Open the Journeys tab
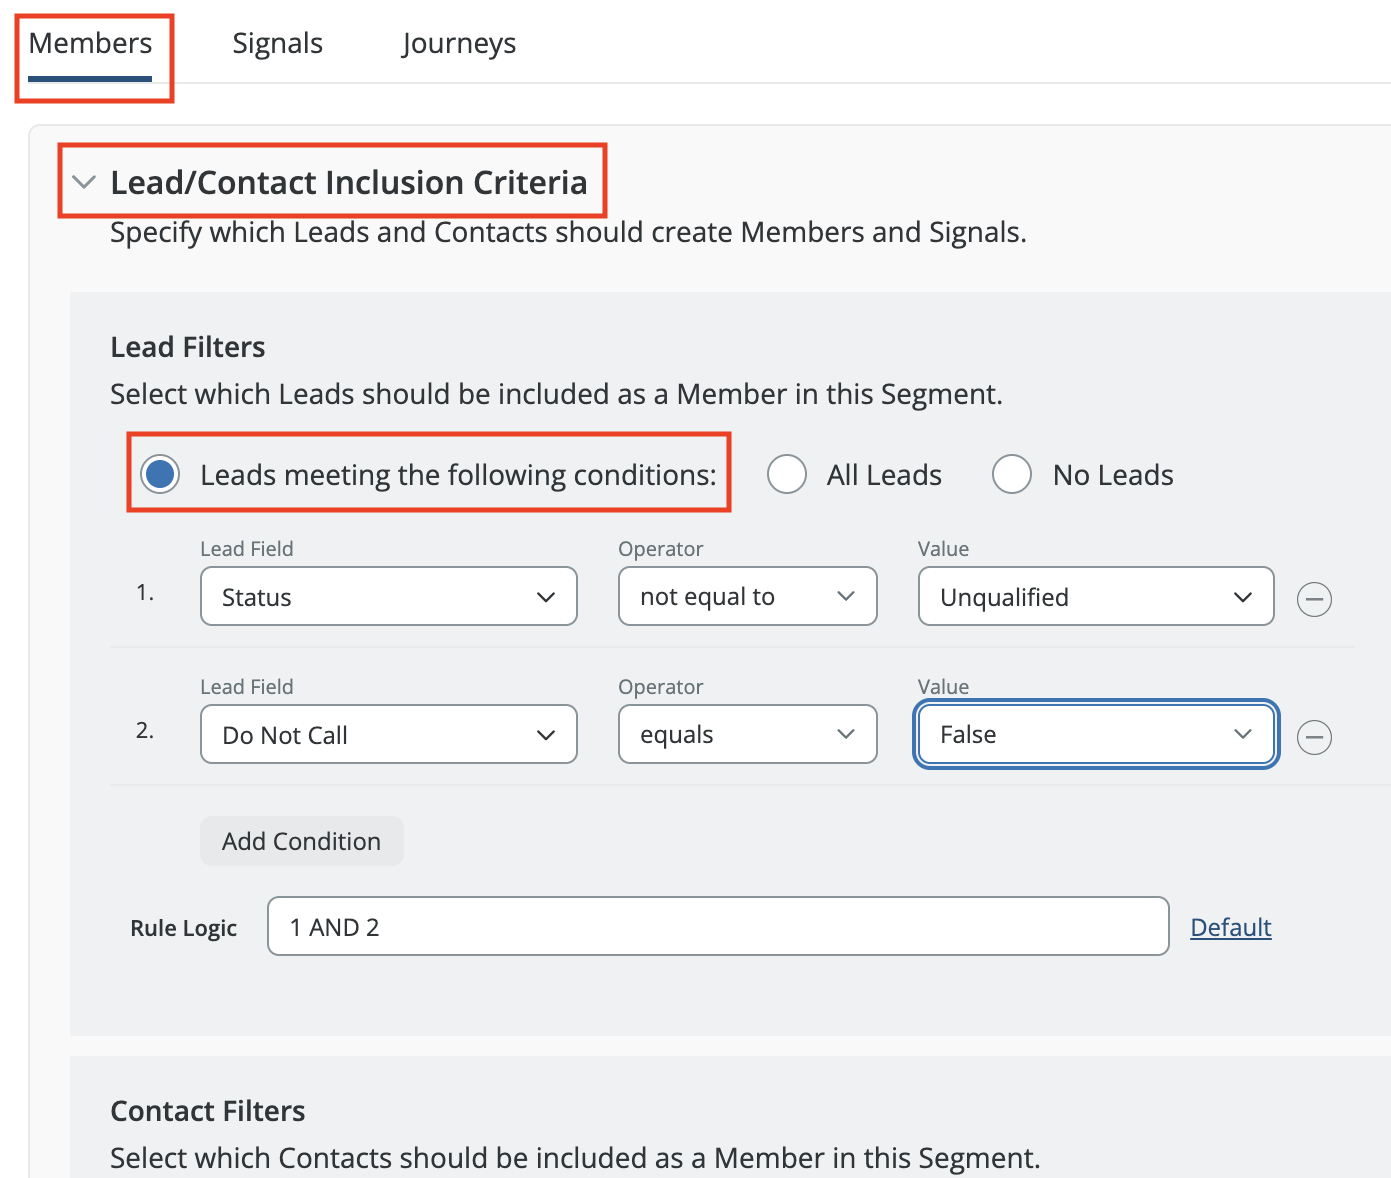Image resolution: width=1391 pixels, height=1178 pixels. coord(459,44)
